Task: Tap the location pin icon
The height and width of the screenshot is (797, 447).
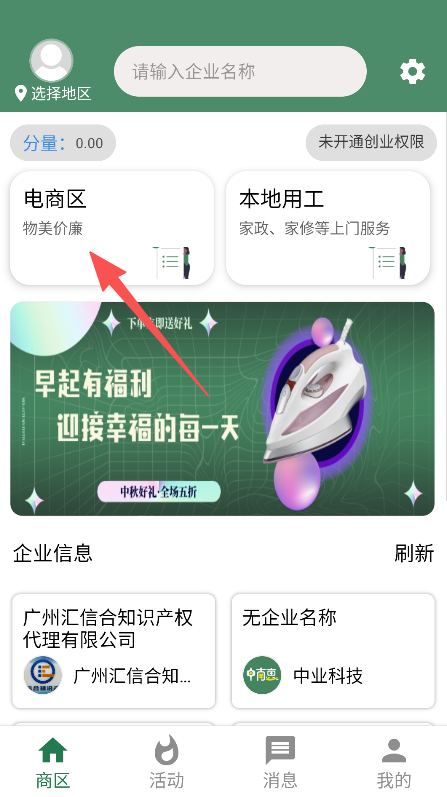Action: click(20, 94)
